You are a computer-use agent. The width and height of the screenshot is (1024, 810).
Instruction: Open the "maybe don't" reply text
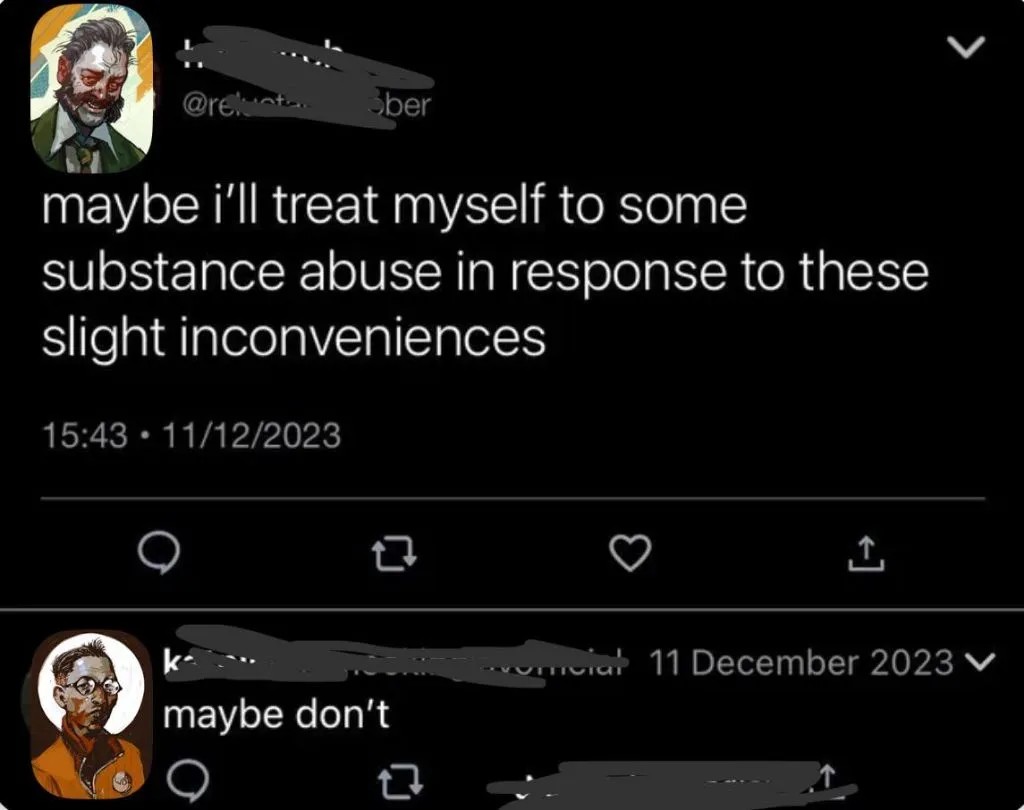[276, 714]
